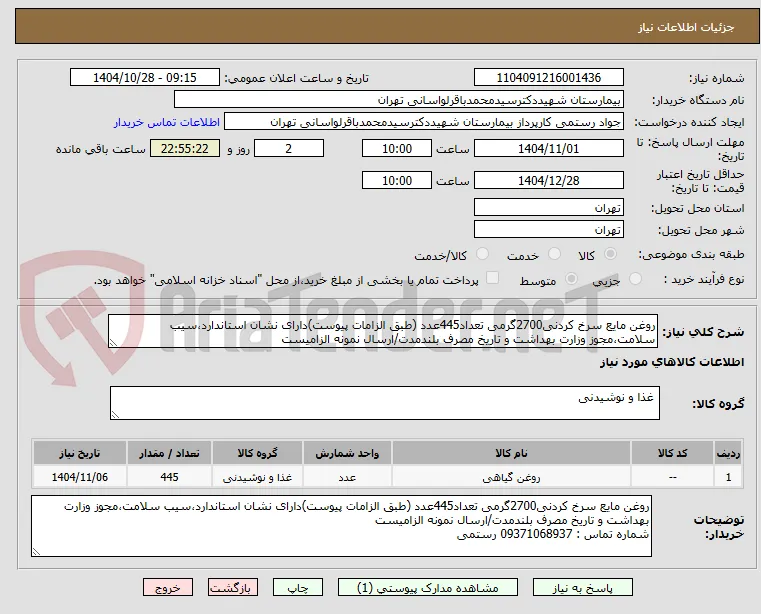
Task: Click the شهر محل تحویل field
Action: tap(548, 229)
